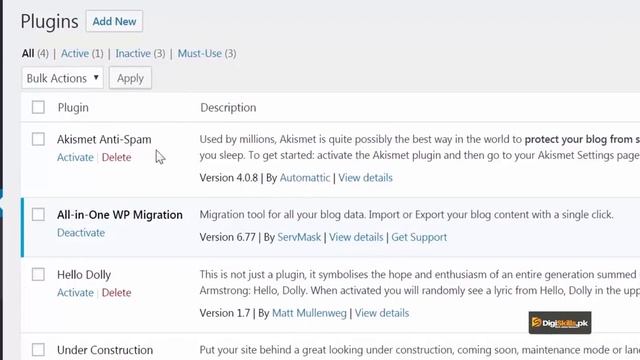This screenshot has height=360, width=640.
Task: Click the Plugin column header
Action: (73, 108)
